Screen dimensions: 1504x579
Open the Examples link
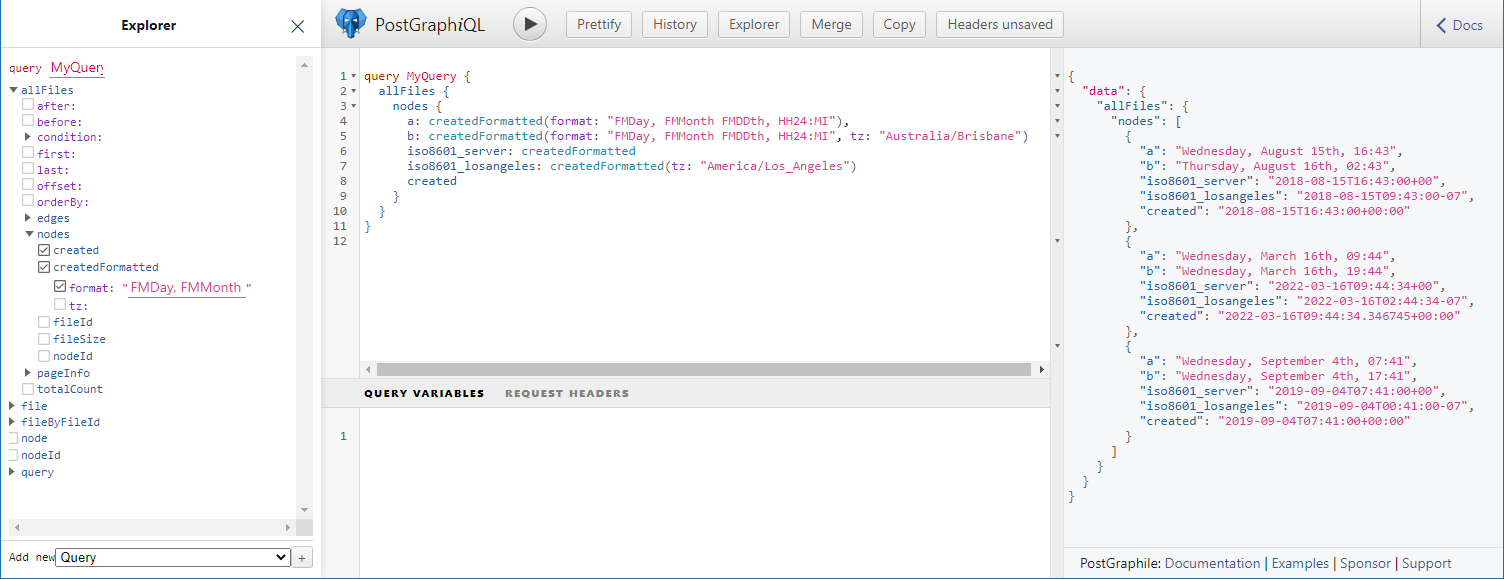click(1300, 563)
